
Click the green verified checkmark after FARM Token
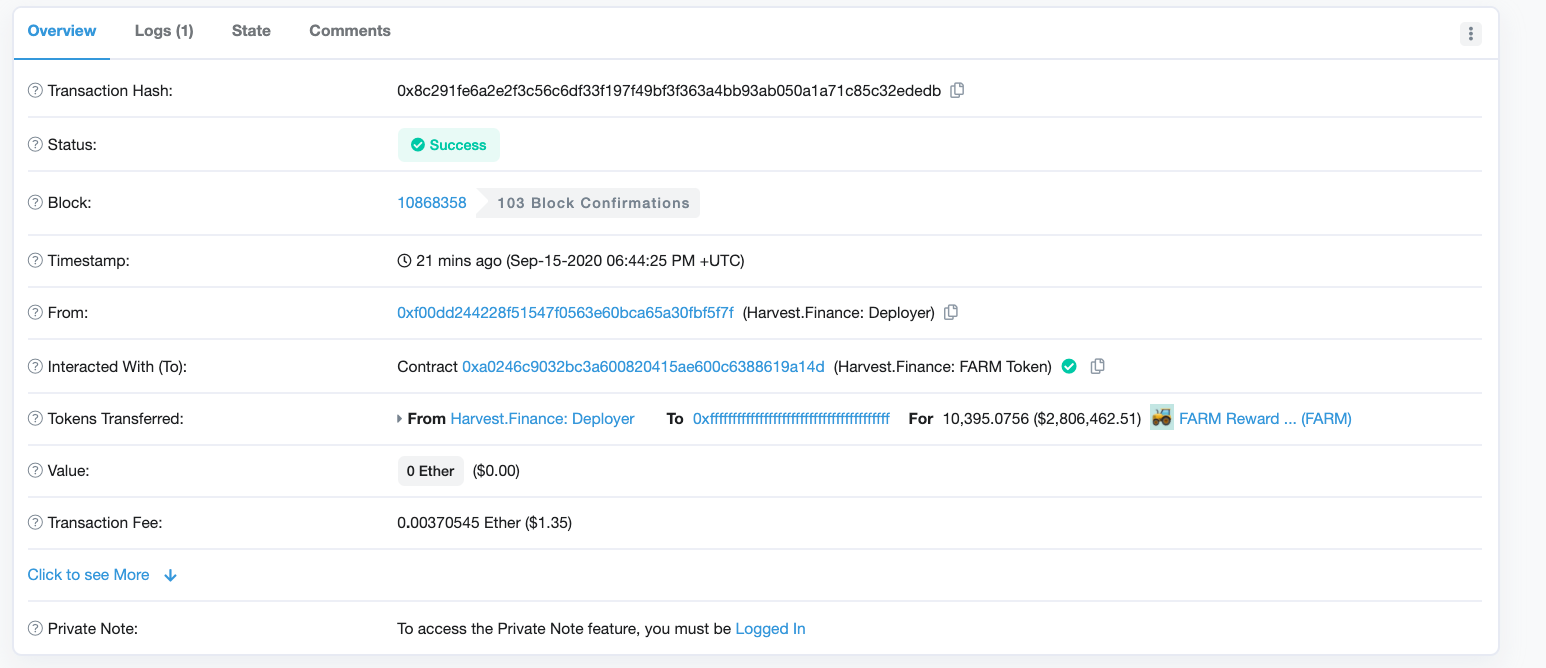pos(1069,366)
